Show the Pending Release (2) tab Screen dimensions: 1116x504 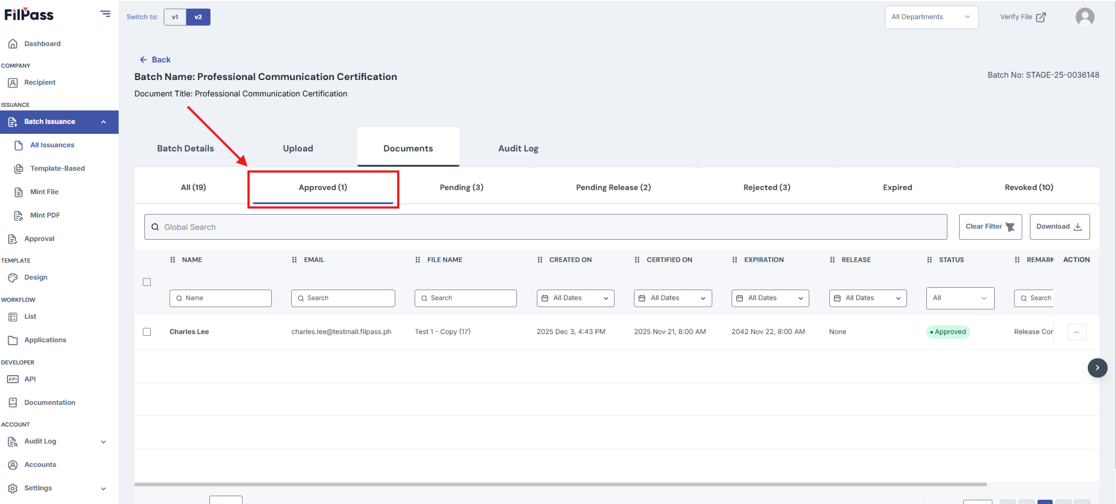click(614, 188)
